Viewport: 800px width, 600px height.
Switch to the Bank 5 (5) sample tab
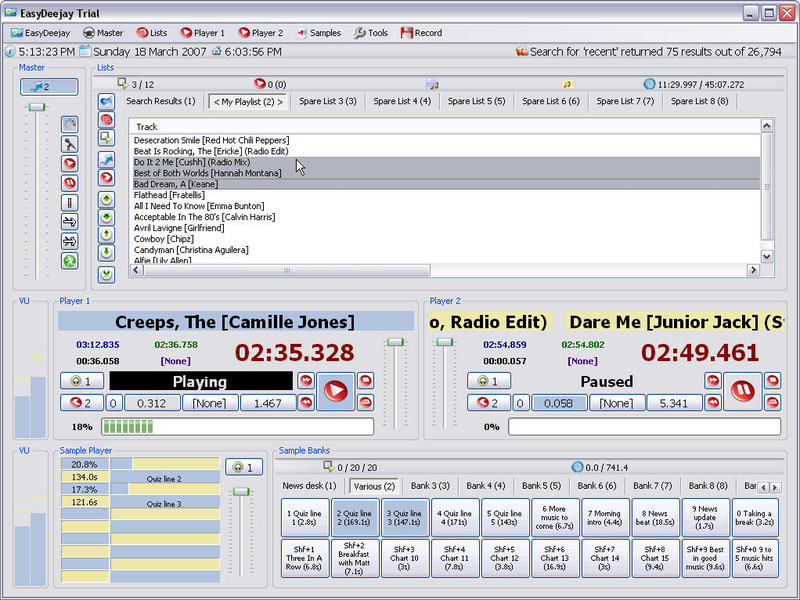pos(541,486)
